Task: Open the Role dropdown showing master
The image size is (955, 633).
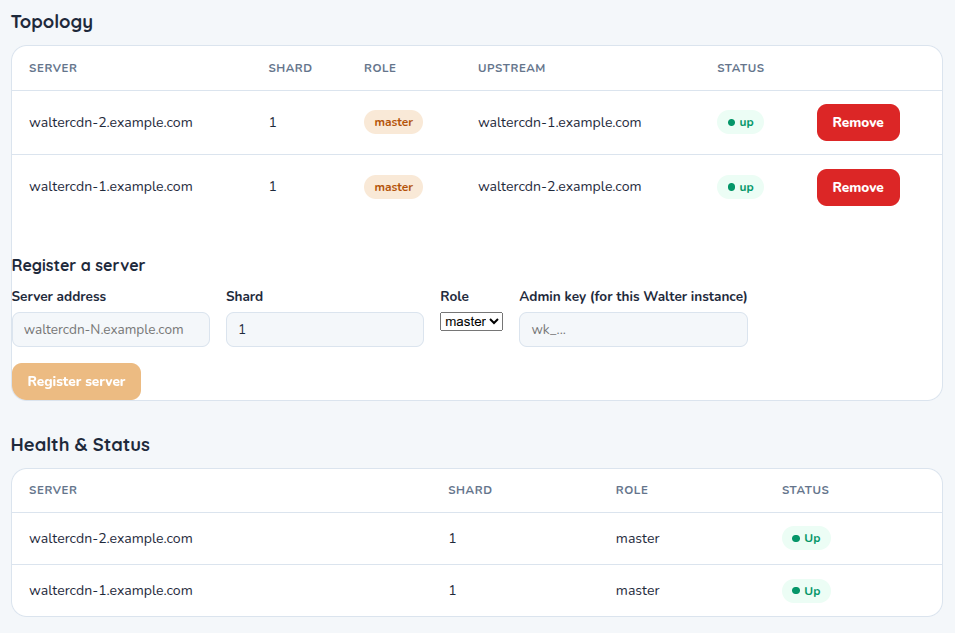Action: [471, 321]
